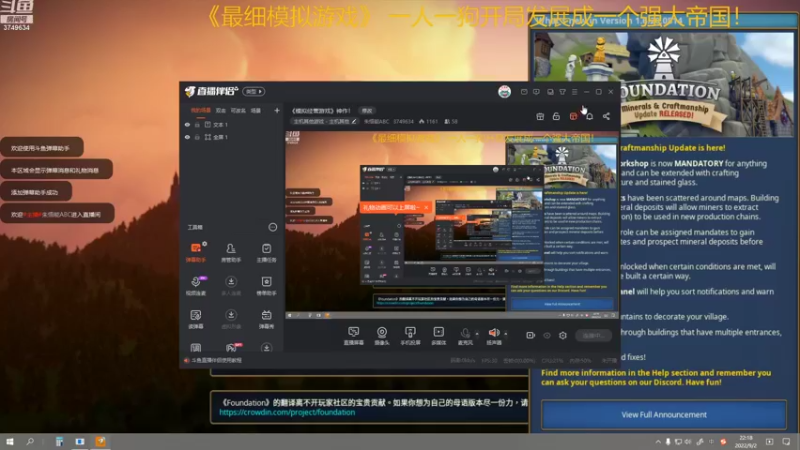Toggle visibility of the 文本 1 source
This screenshot has height=450, width=800.
[x=187, y=124]
